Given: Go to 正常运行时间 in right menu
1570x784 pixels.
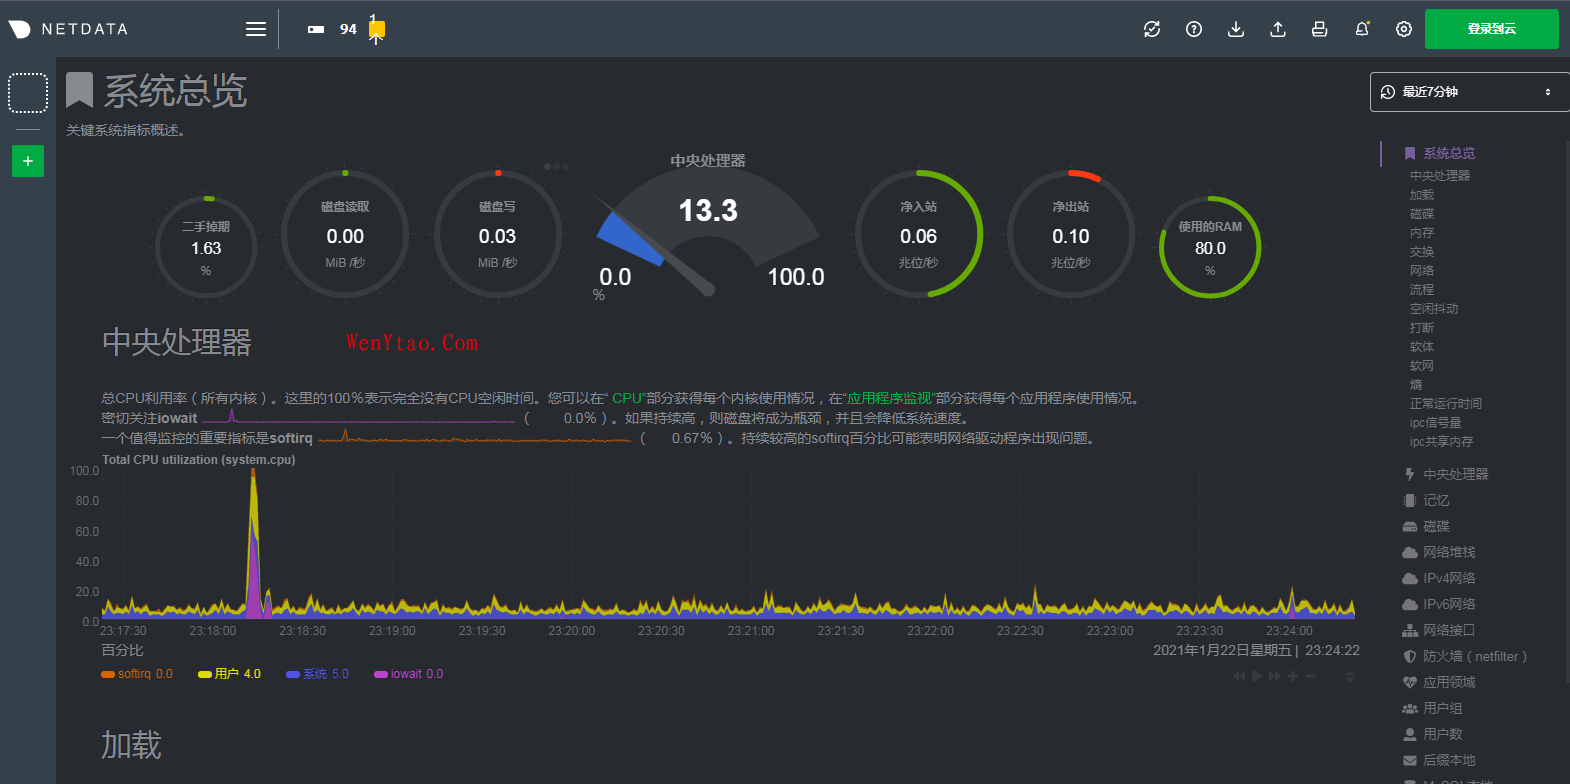Looking at the screenshot, I should pyautogui.click(x=1446, y=404).
